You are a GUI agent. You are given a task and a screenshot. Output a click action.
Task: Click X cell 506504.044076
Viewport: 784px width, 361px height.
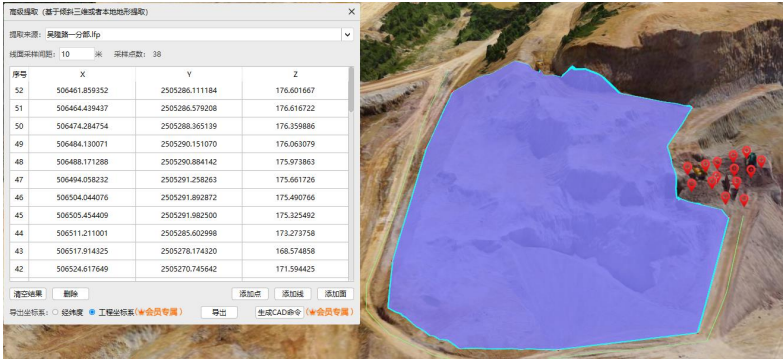[x=82, y=198]
